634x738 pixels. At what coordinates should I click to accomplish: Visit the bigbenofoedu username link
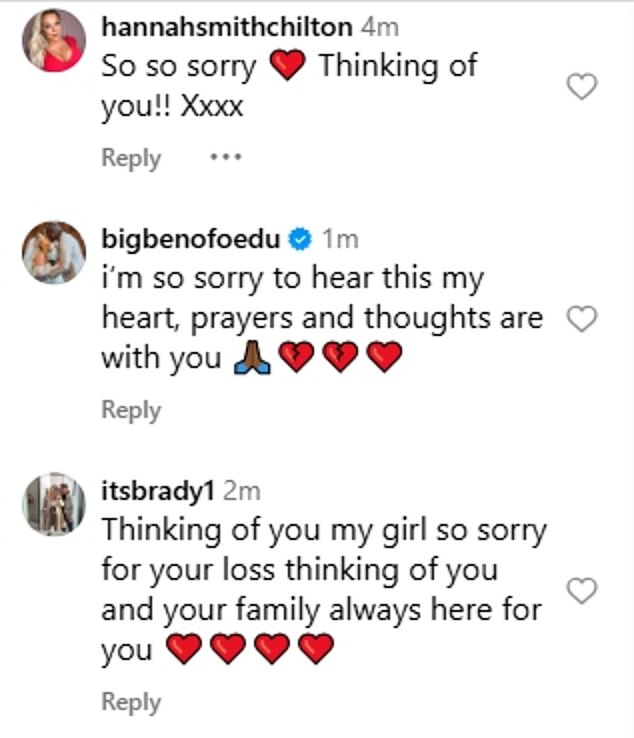point(191,239)
